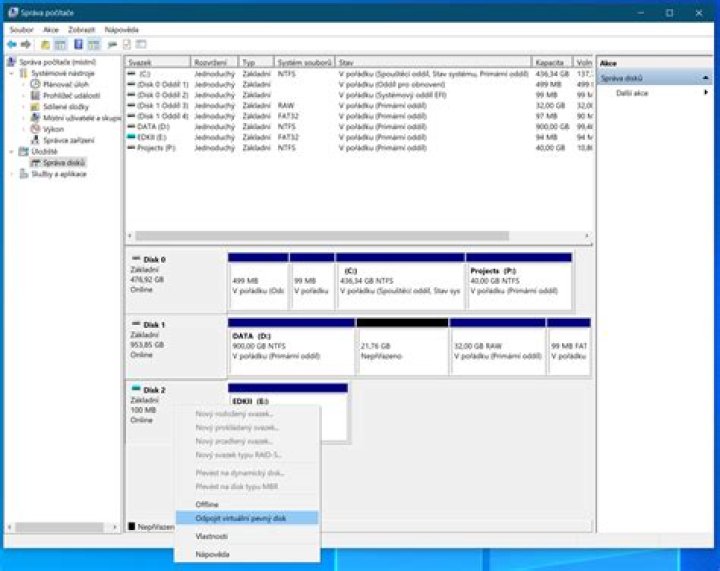Click the last toolbar view-settings icon
The image size is (720, 571).
pyautogui.click(x=141, y=45)
